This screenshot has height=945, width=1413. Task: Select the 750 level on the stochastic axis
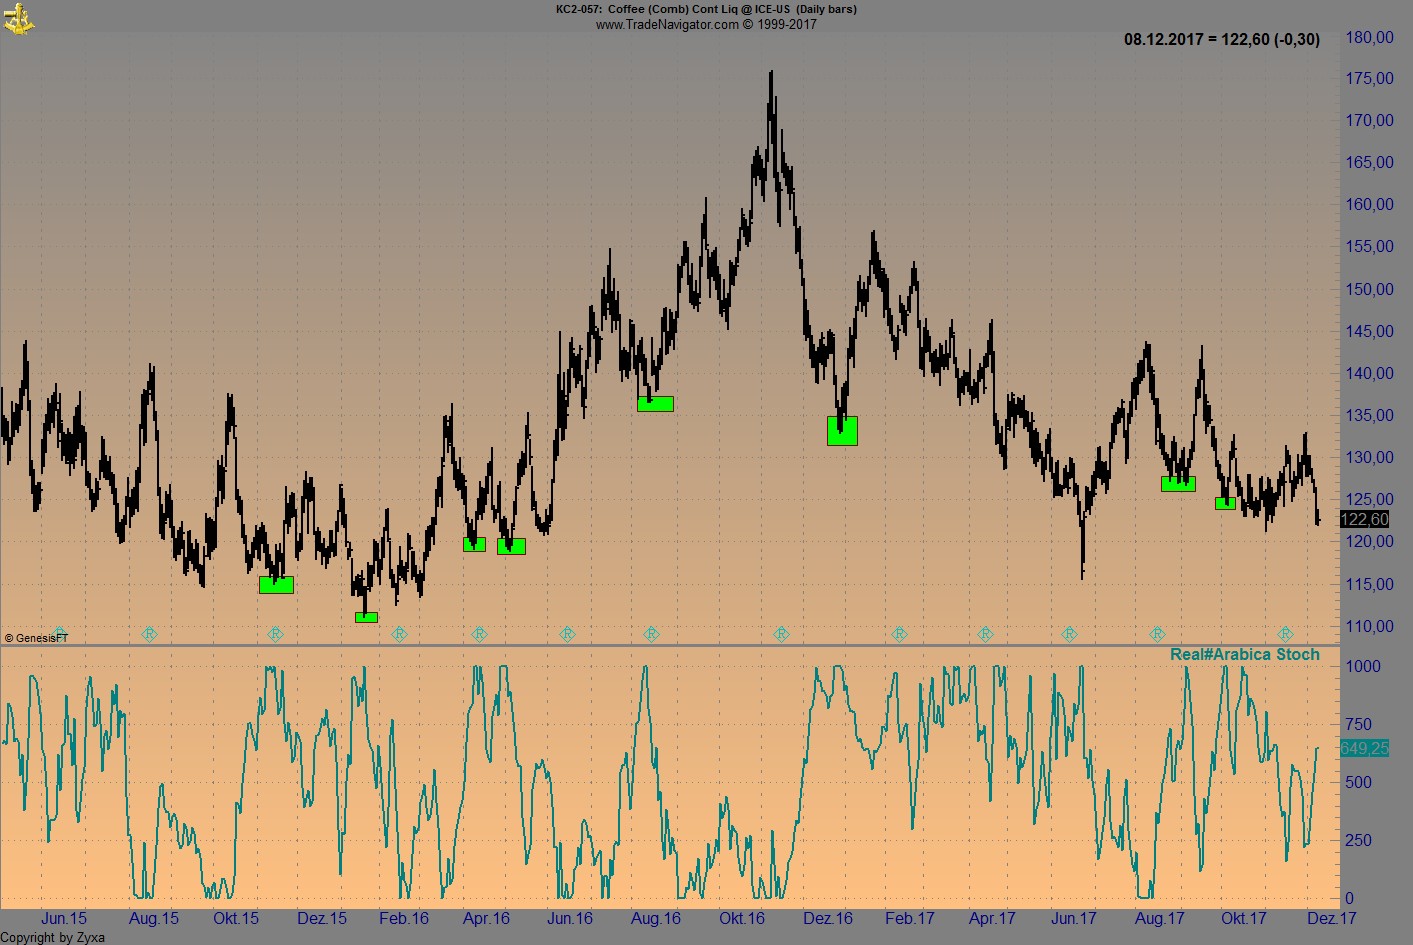click(x=1359, y=724)
